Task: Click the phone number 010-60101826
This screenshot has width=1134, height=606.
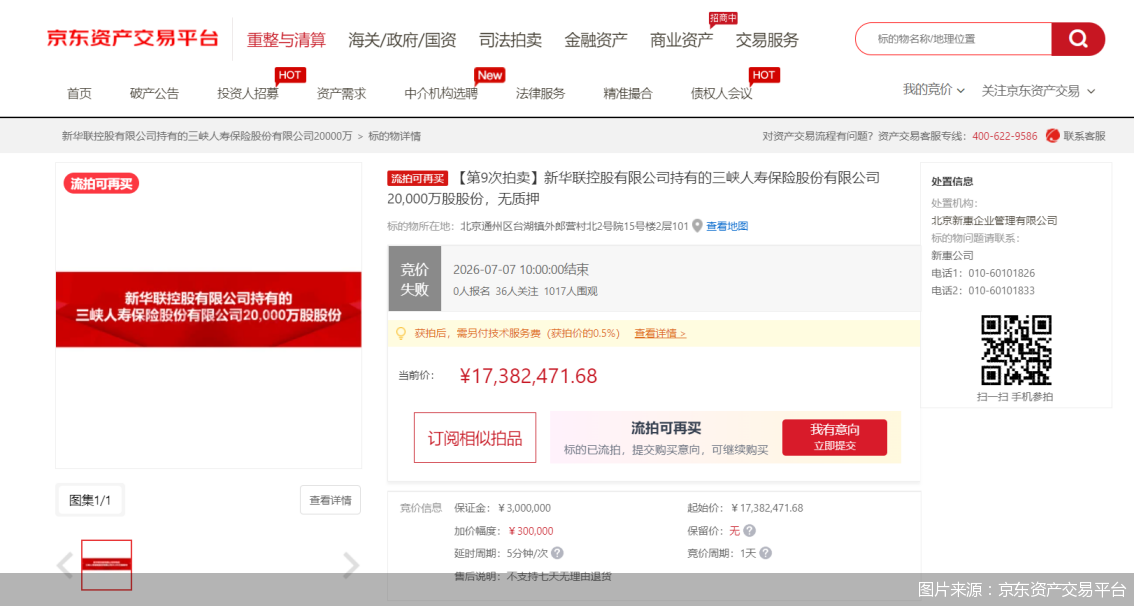Action: coord(1002,273)
